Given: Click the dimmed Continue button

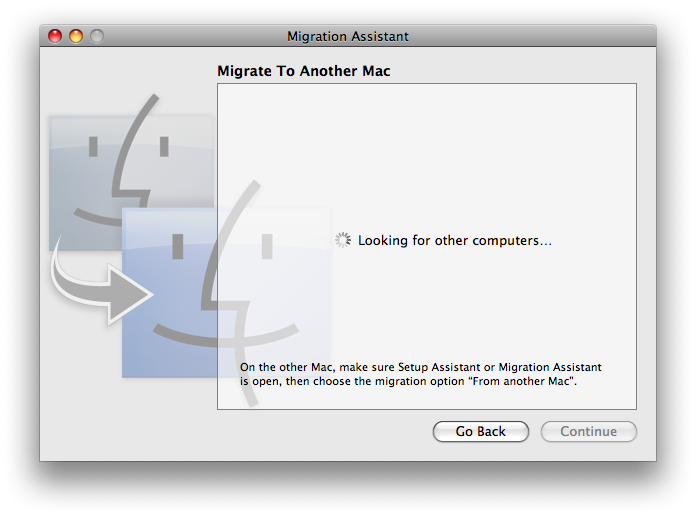Looking at the screenshot, I should click(x=589, y=432).
